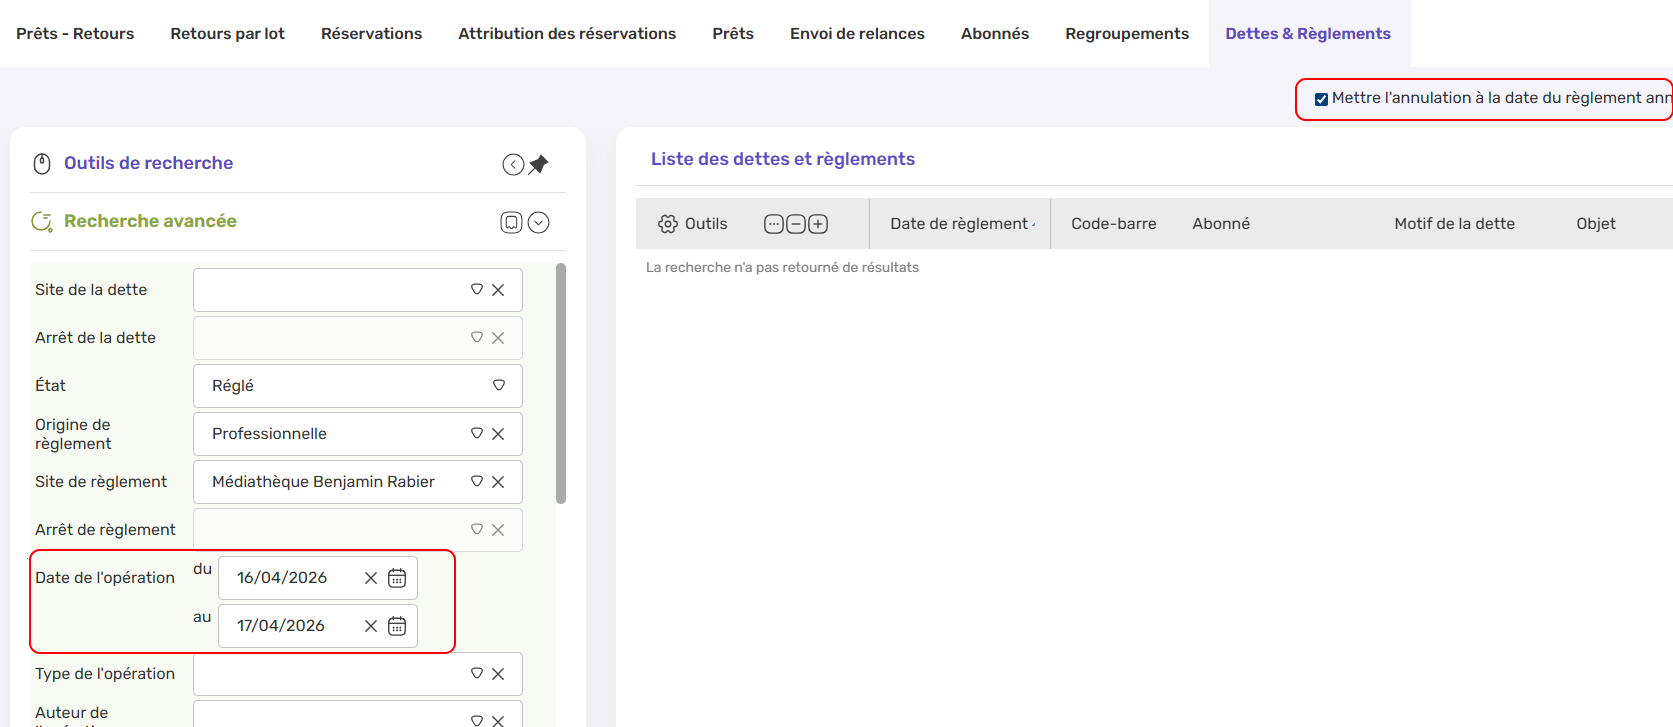Go to Attribution des réservations tab
The height and width of the screenshot is (727, 1673).
(x=567, y=34)
